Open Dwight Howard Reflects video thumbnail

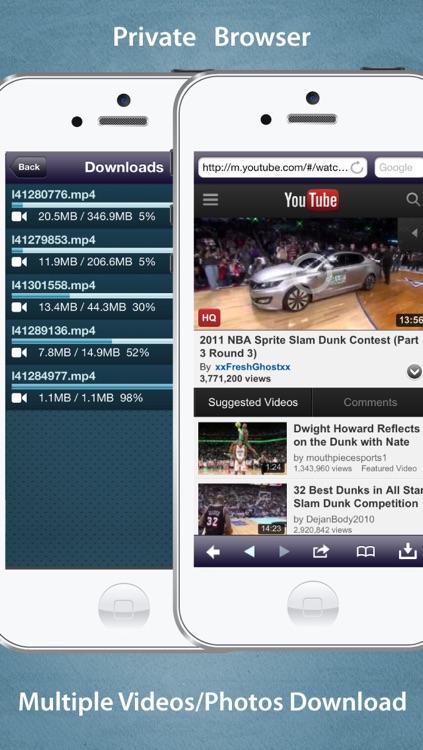pyautogui.click(x=243, y=448)
